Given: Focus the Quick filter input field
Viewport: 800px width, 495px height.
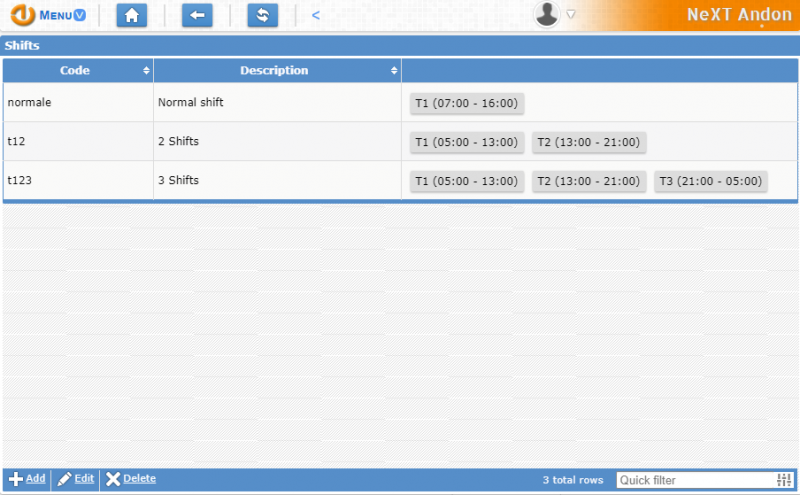Looking at the screenshot, I should [x=695, y=480].
